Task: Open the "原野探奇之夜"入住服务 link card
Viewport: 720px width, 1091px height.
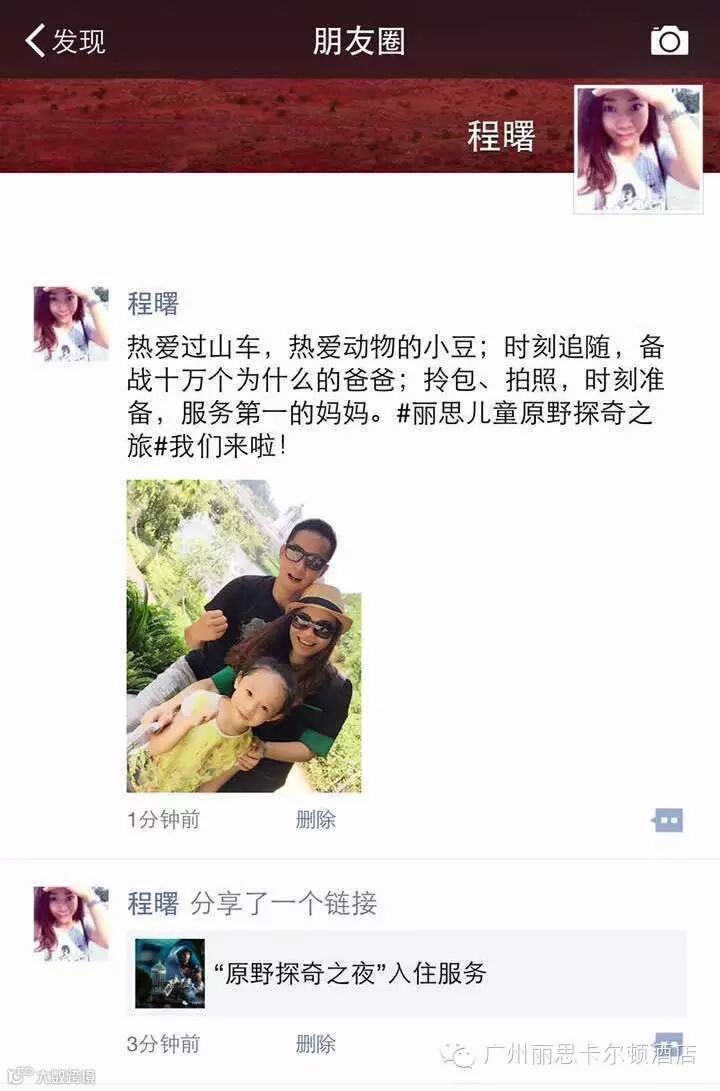Action: click(x=406, y=973)
